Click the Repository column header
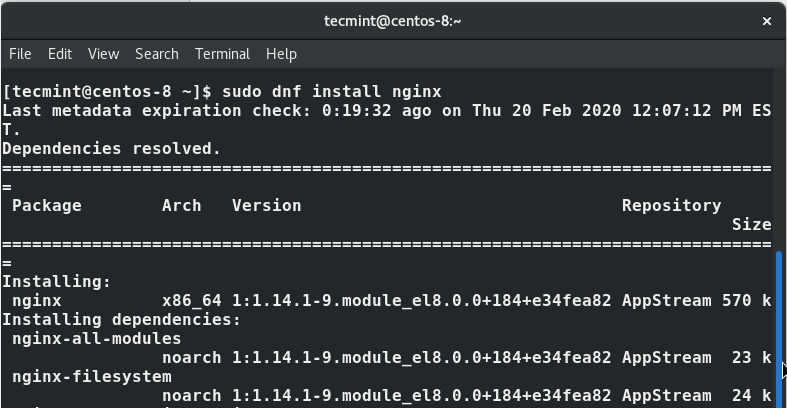Screen dimensions: 787x408 tap(671, 205)
